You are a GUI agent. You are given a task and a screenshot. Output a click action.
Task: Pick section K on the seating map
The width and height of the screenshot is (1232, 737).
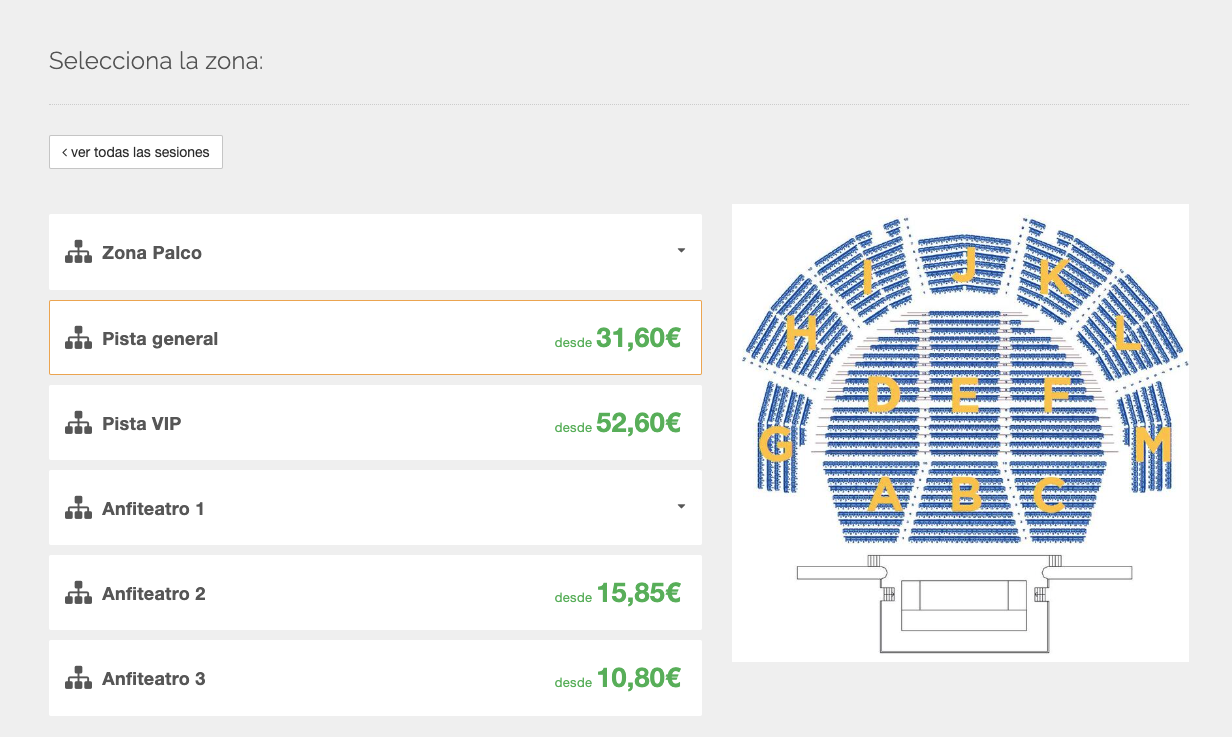(x=1053, y=277)
